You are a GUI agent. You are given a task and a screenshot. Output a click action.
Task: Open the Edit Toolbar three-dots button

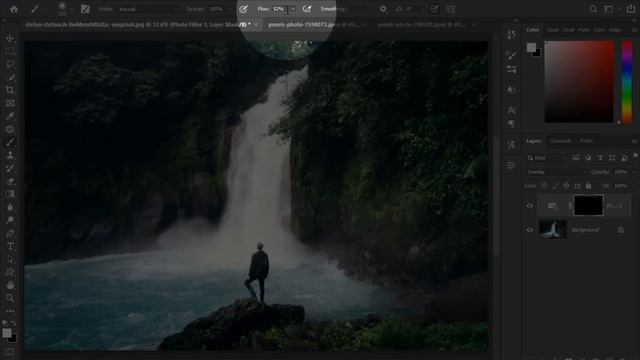pos(10,311)
